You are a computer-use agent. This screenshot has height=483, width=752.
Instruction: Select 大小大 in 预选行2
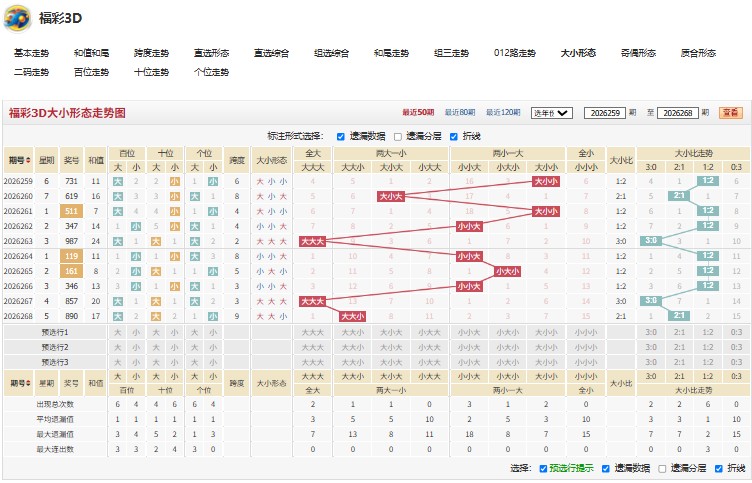tap(391, 347)
